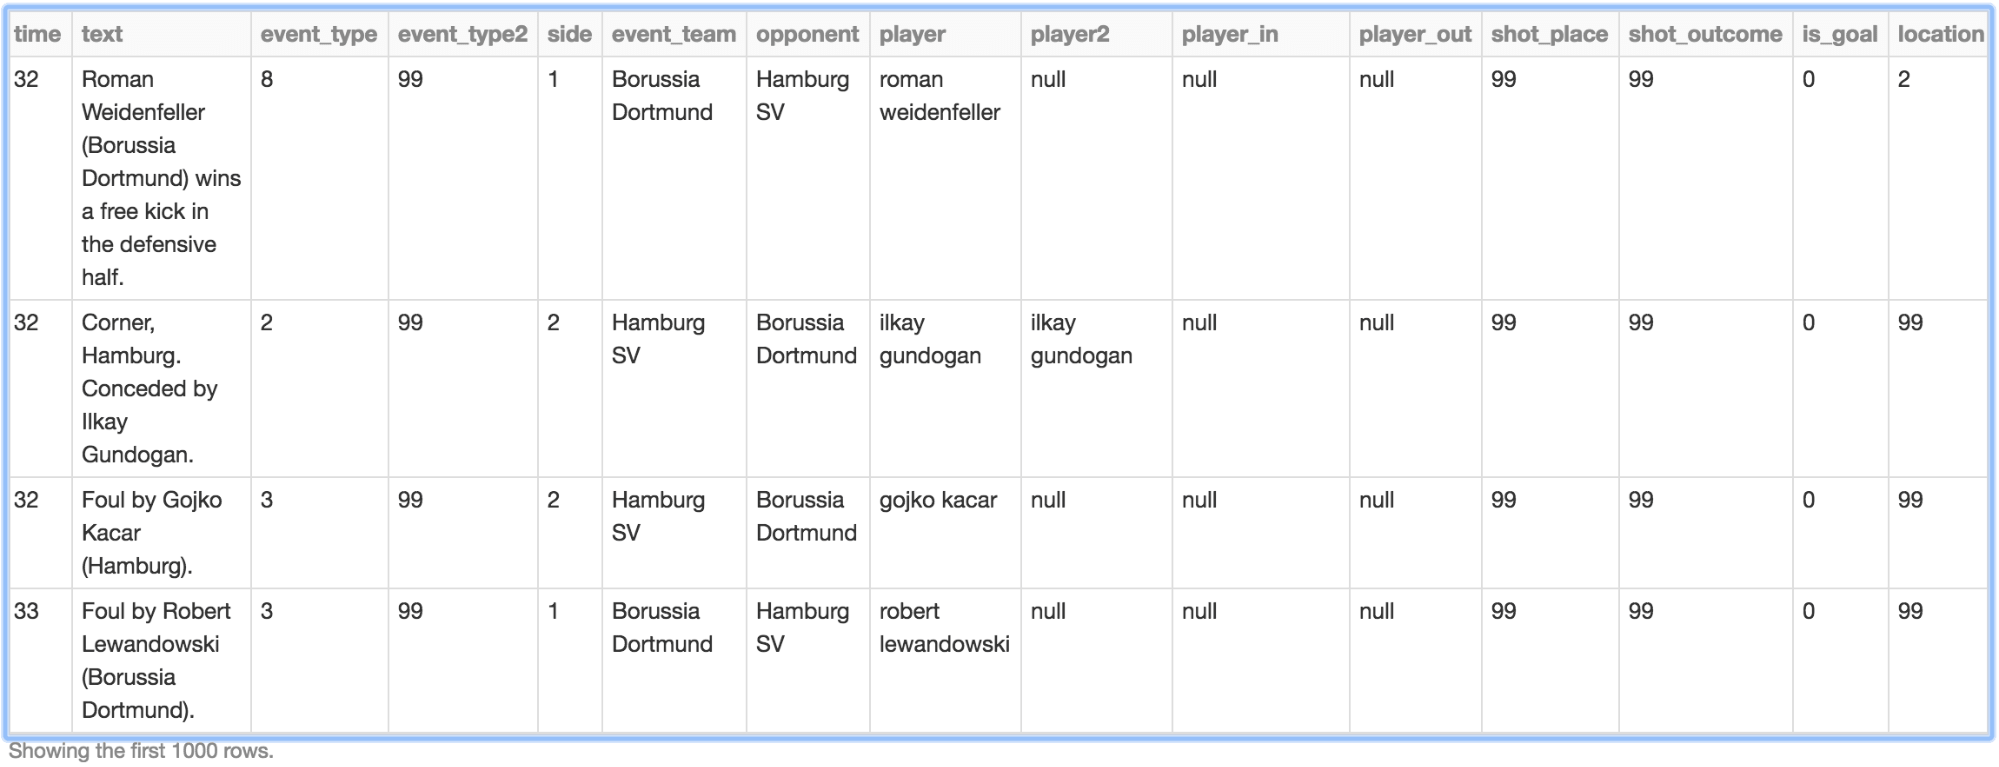Click the 'event_type2' column header
1999x767 pixels.
click(462, 34)
